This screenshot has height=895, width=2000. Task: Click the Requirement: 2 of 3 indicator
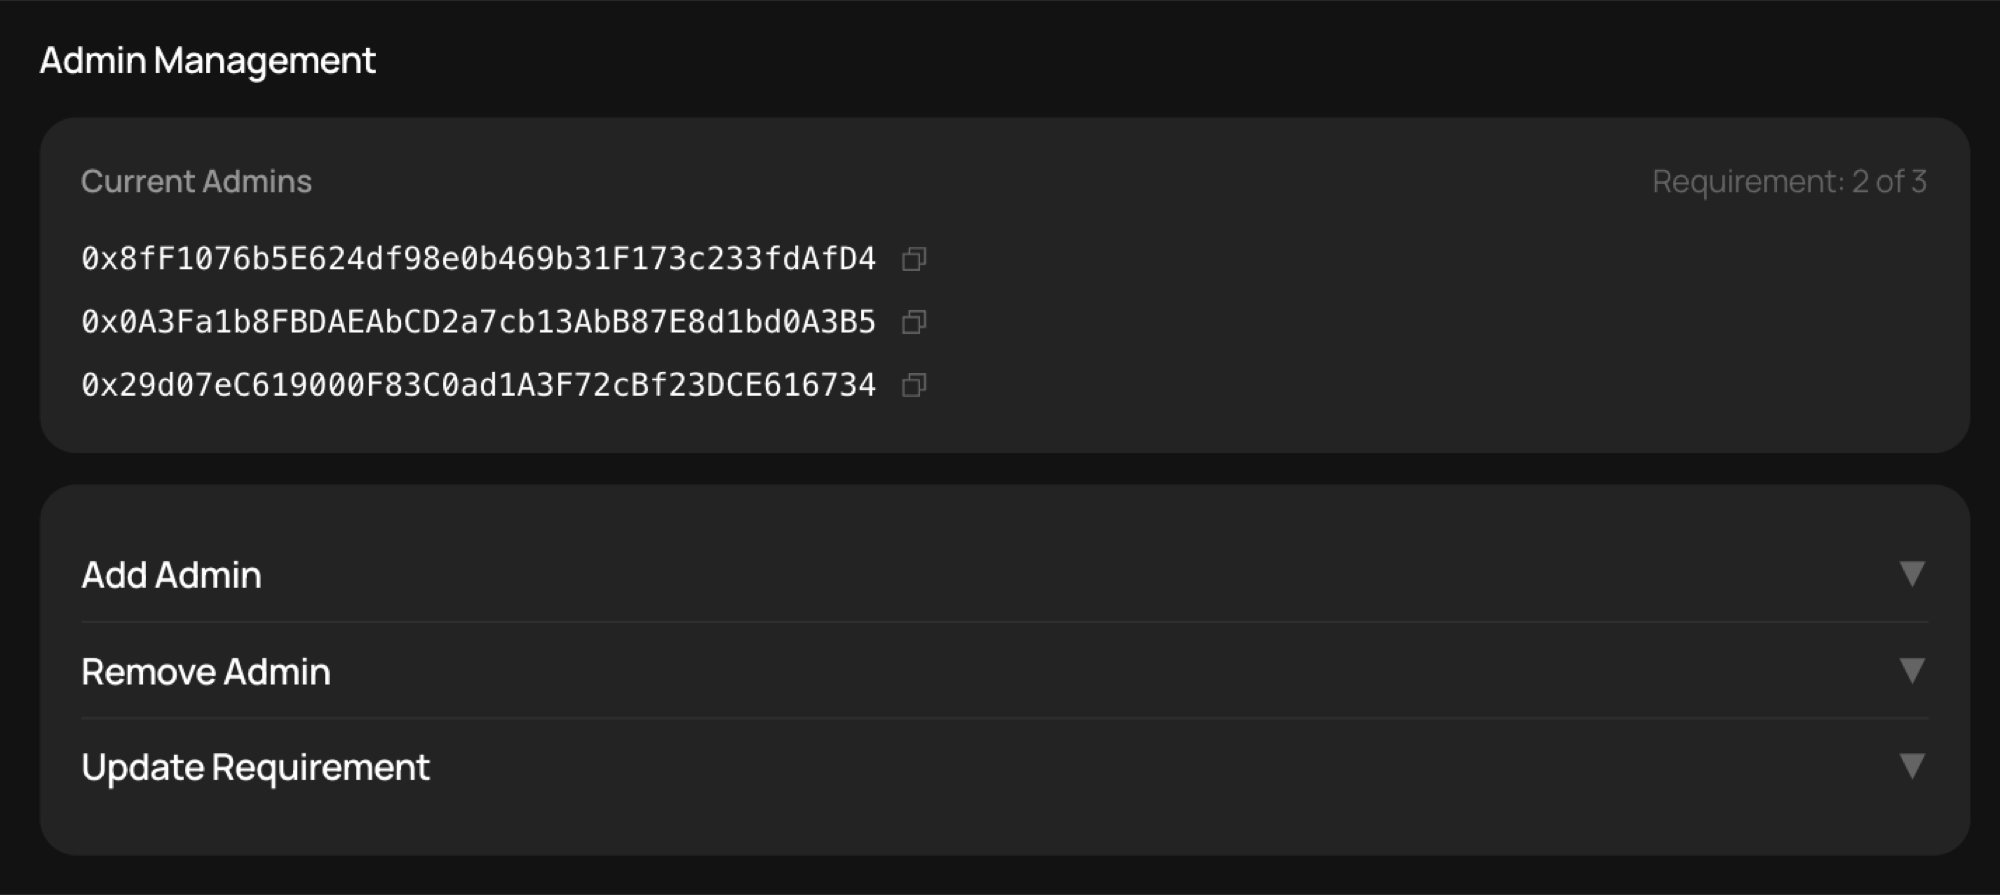tap(1789, 181)
